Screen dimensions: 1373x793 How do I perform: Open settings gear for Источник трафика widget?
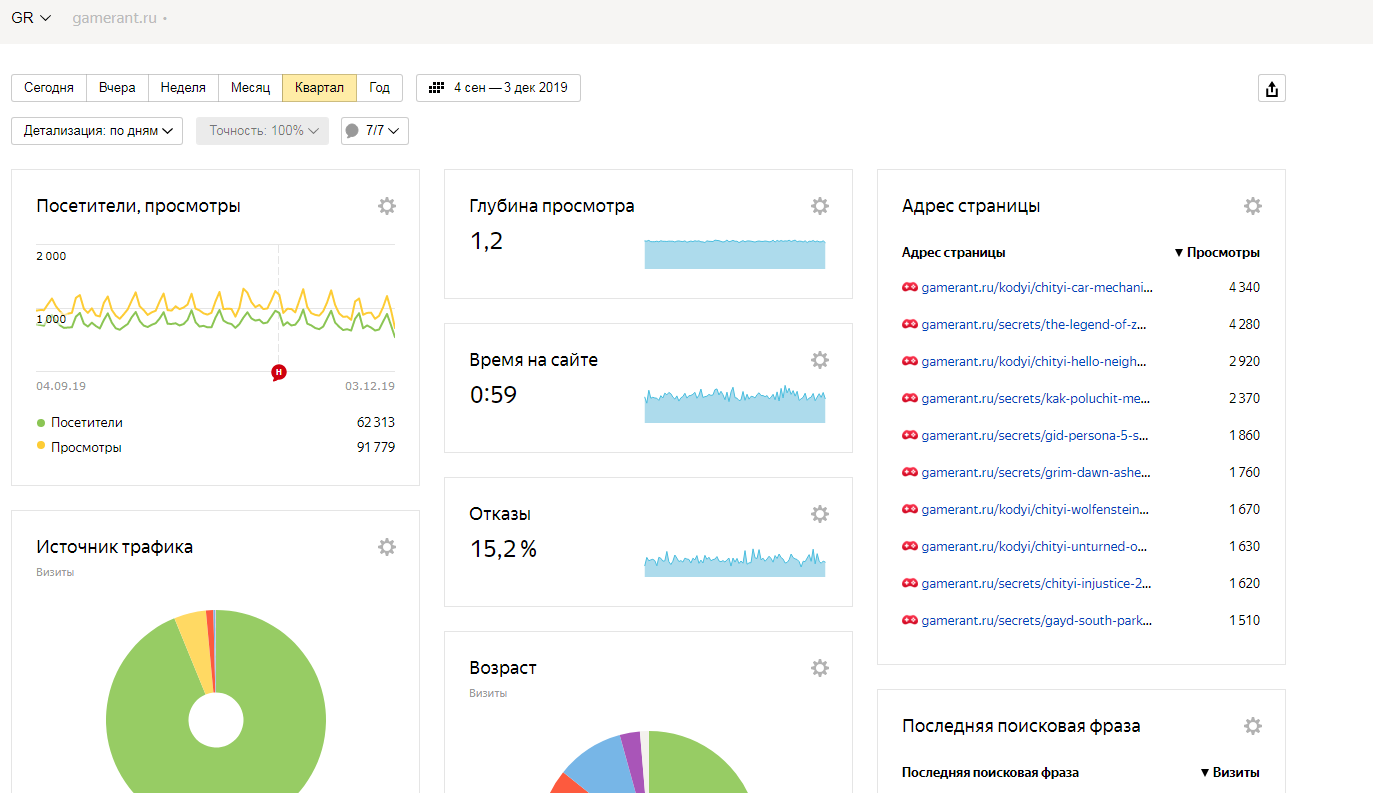[x=387, y=547]
